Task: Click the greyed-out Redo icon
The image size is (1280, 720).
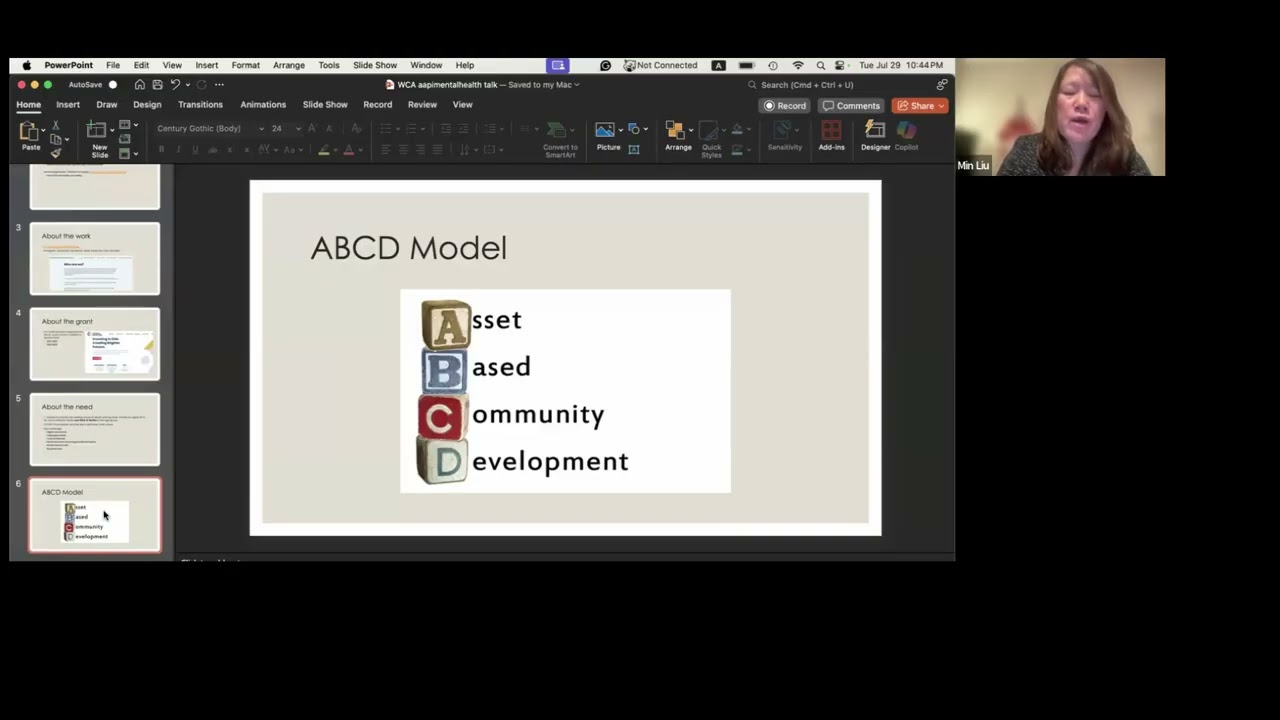Action: (x=201, y=85)
